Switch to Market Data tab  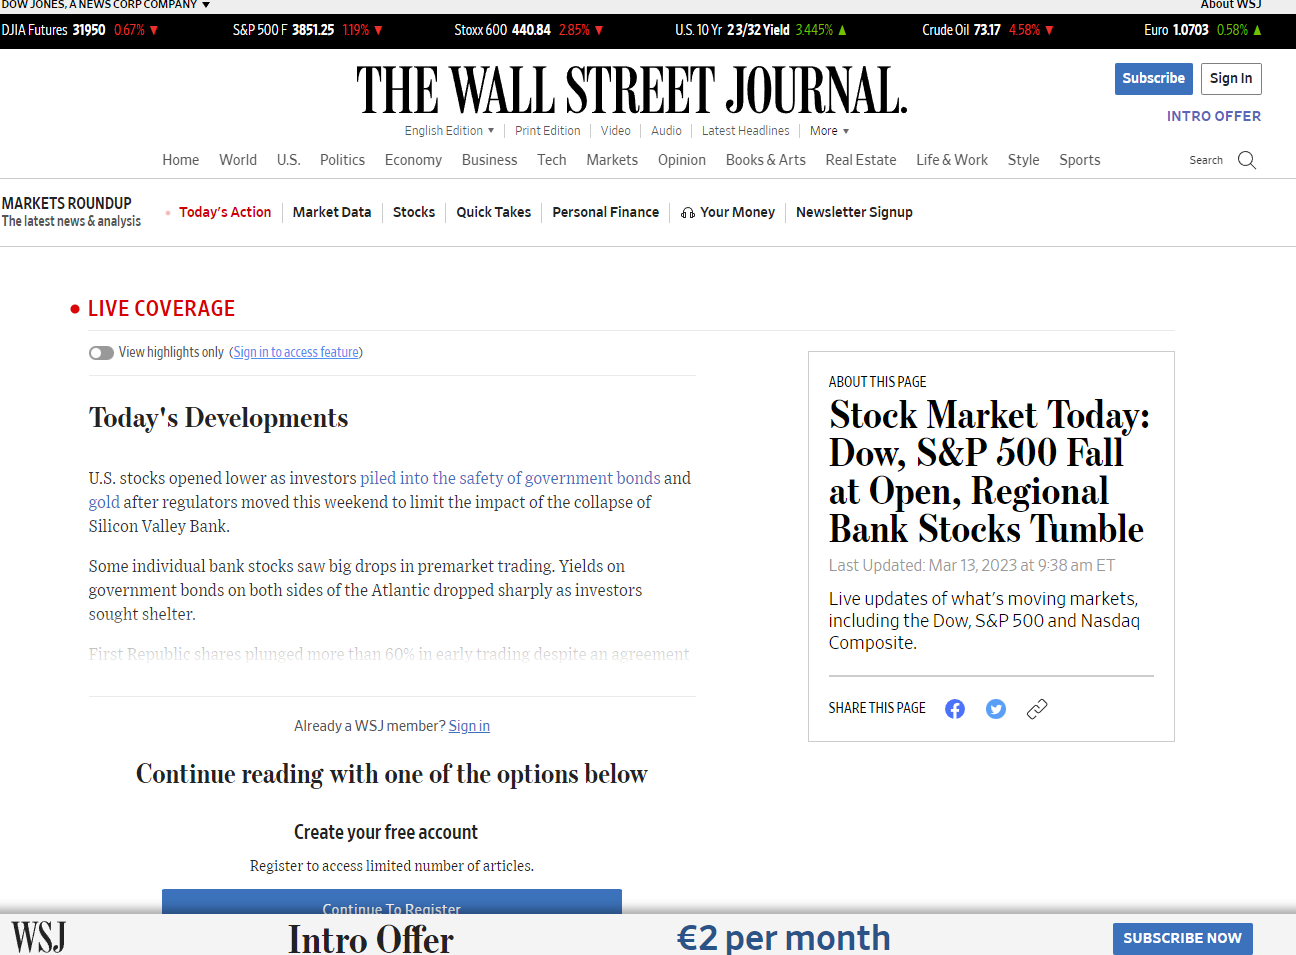332,212
